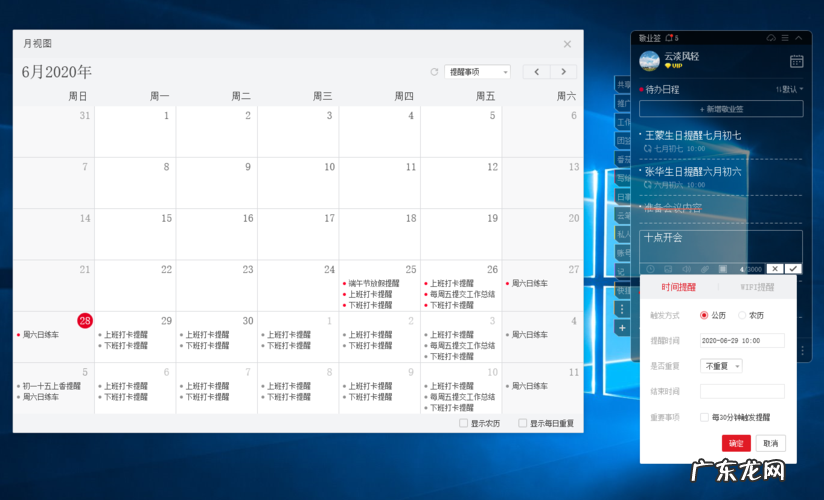Click the cloud sync icon in title bar
824x500 pixels.
click(x=771, y=38)
